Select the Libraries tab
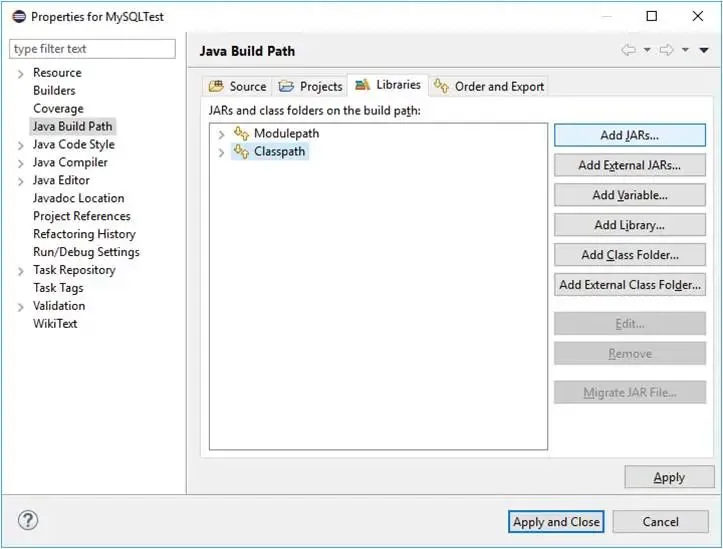 (x=388, y=85)
